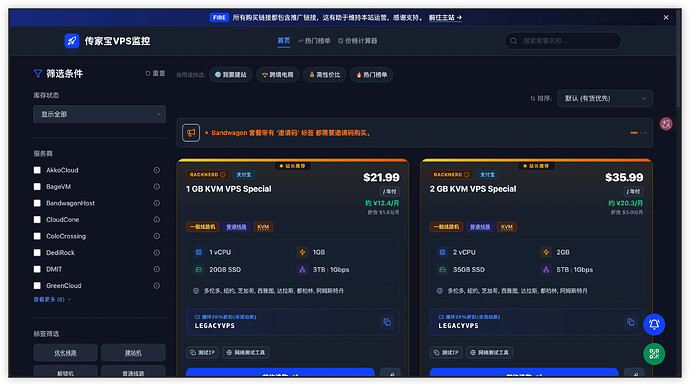The width and height of the screenshot is (690, 385).
Task: Expand 查看更多 (8) provider list
Action: point(52,300)
